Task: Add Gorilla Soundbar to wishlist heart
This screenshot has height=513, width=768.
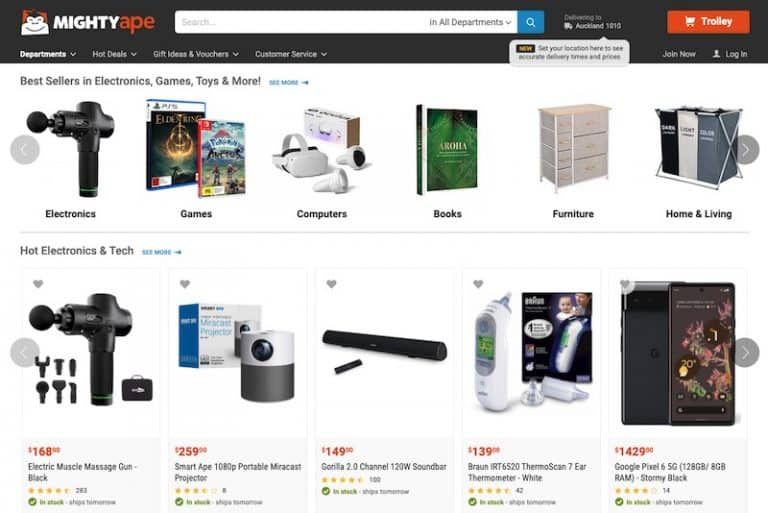Action: coord(332,284)
